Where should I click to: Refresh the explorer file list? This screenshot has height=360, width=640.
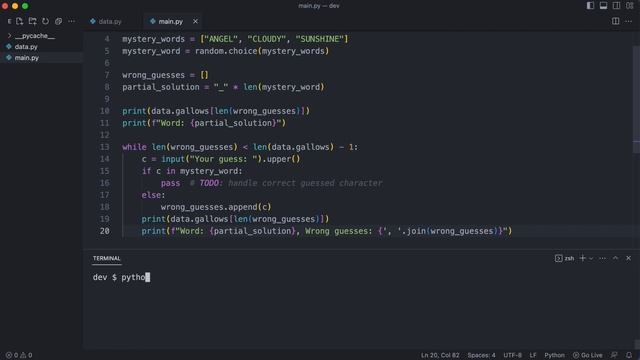[x=46, y=21]
